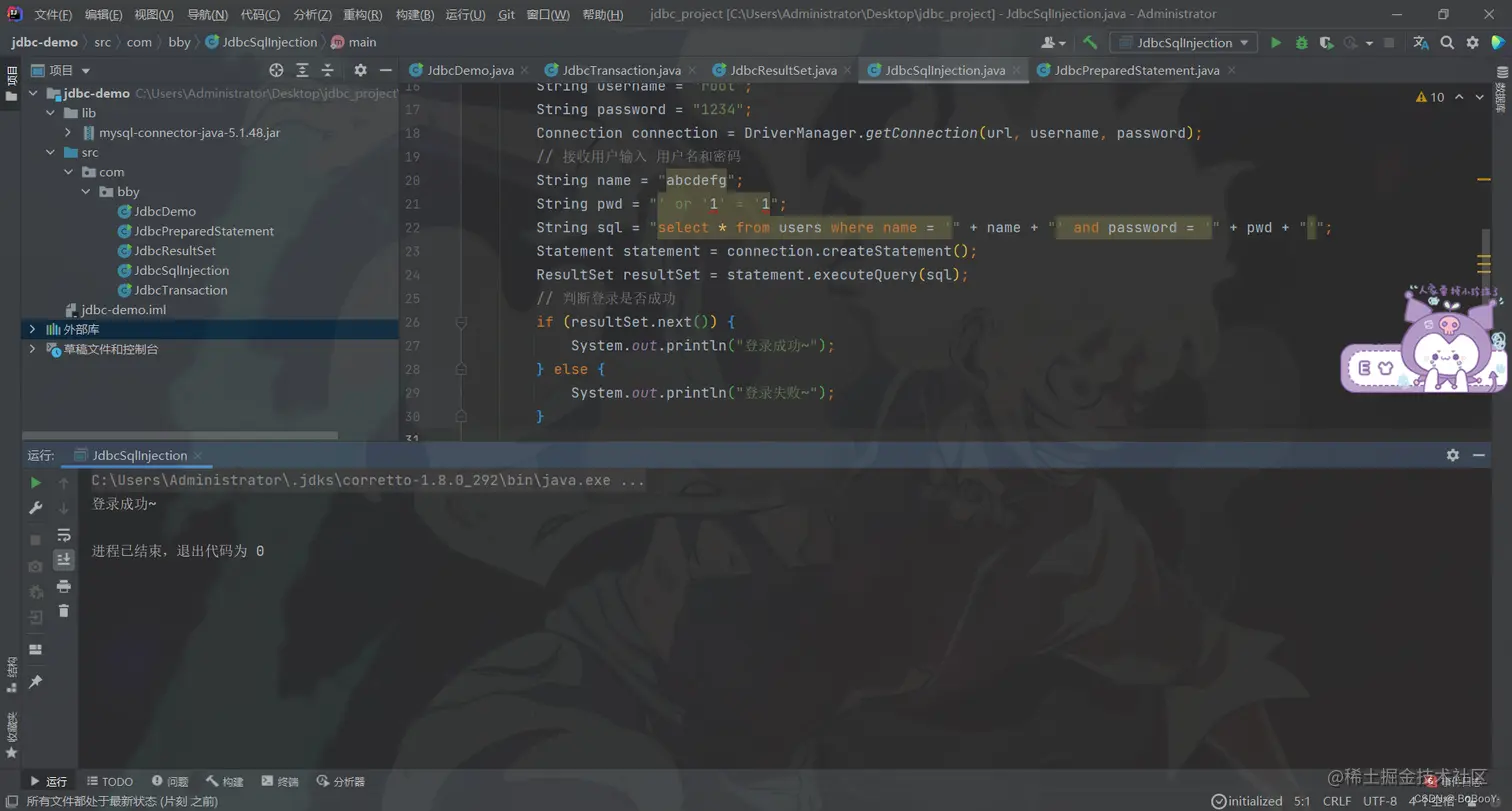The height and width of the screenshot is (811, 1512).
Task: Click the user account icon in toolbar
Action: pos(1053,43)
